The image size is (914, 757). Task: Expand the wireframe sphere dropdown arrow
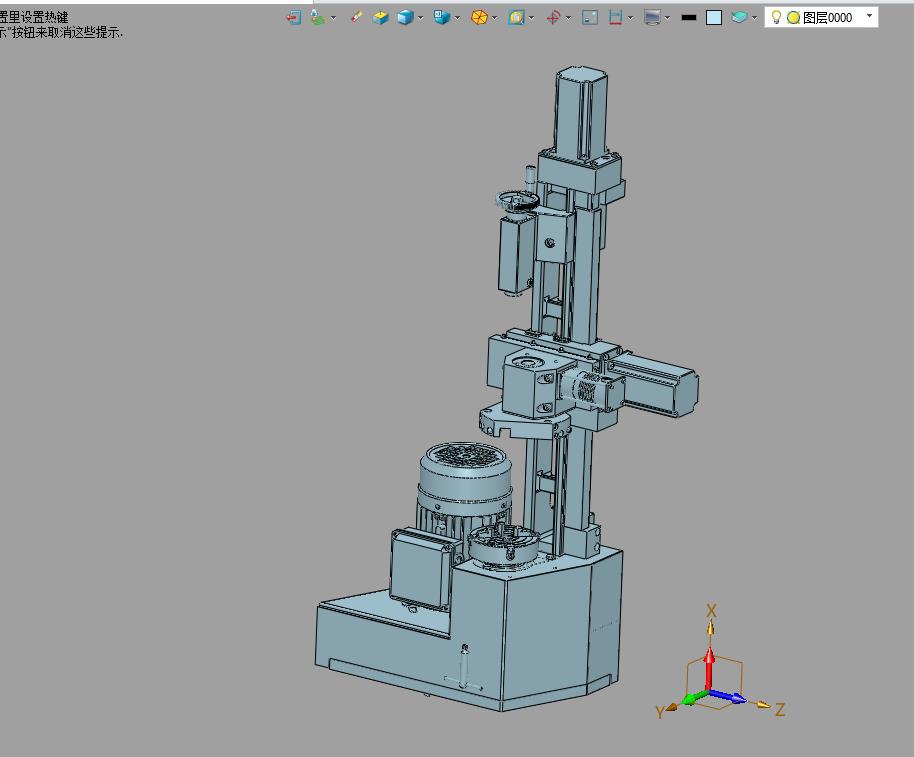494,18
